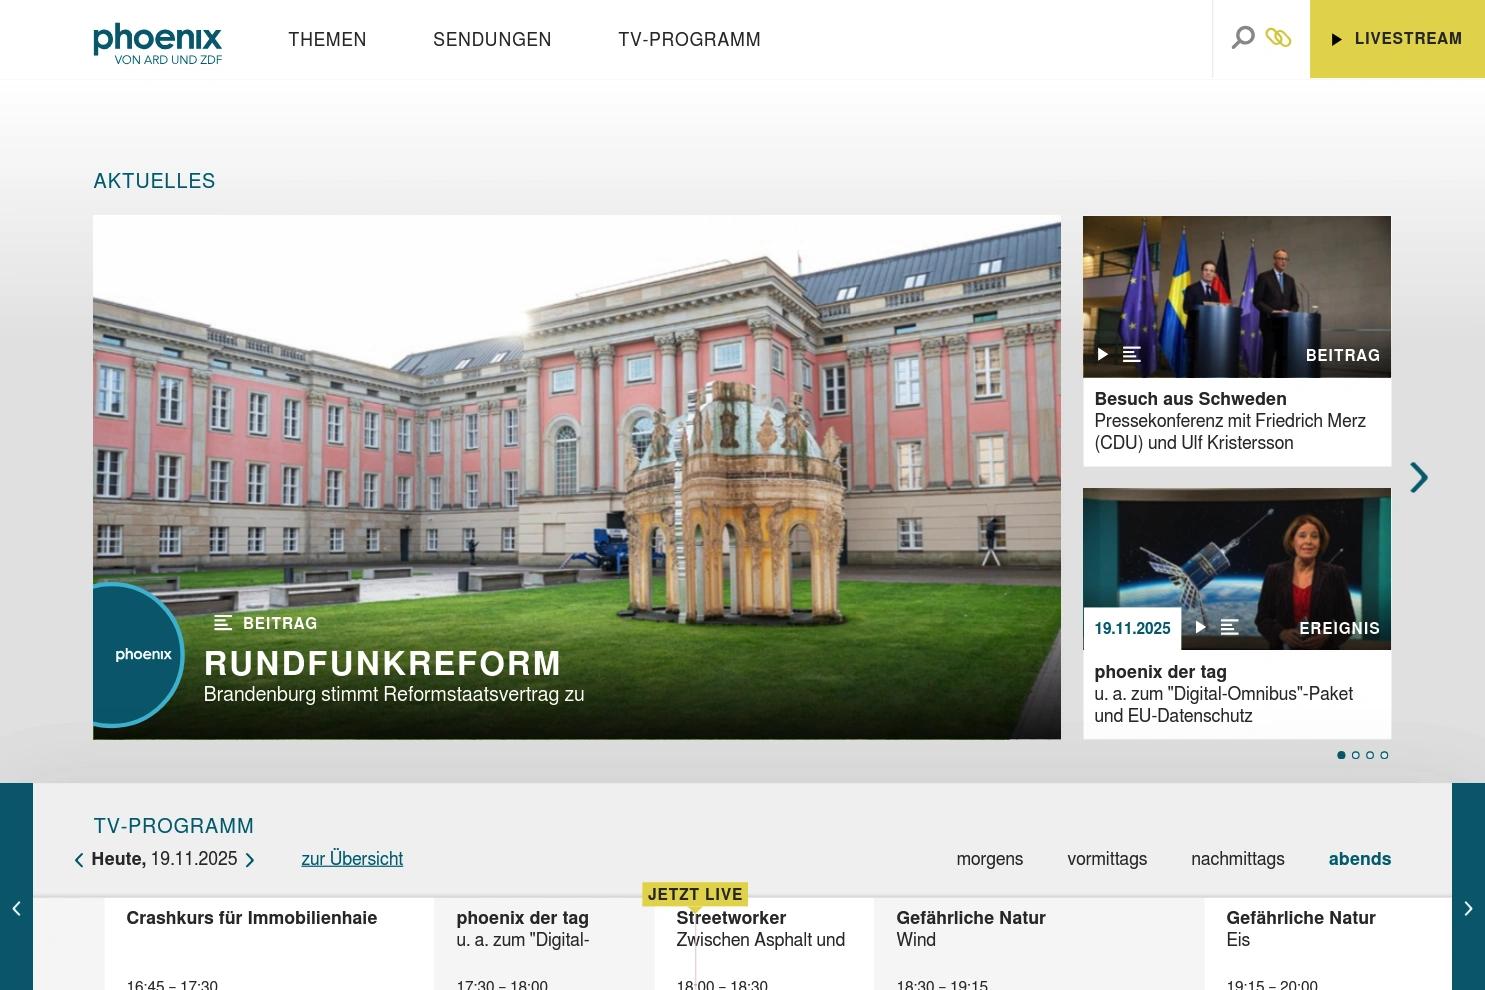Open the zur Übersicht link
Viewport: 1485px width, 990px height.
[x=352, y=859]
